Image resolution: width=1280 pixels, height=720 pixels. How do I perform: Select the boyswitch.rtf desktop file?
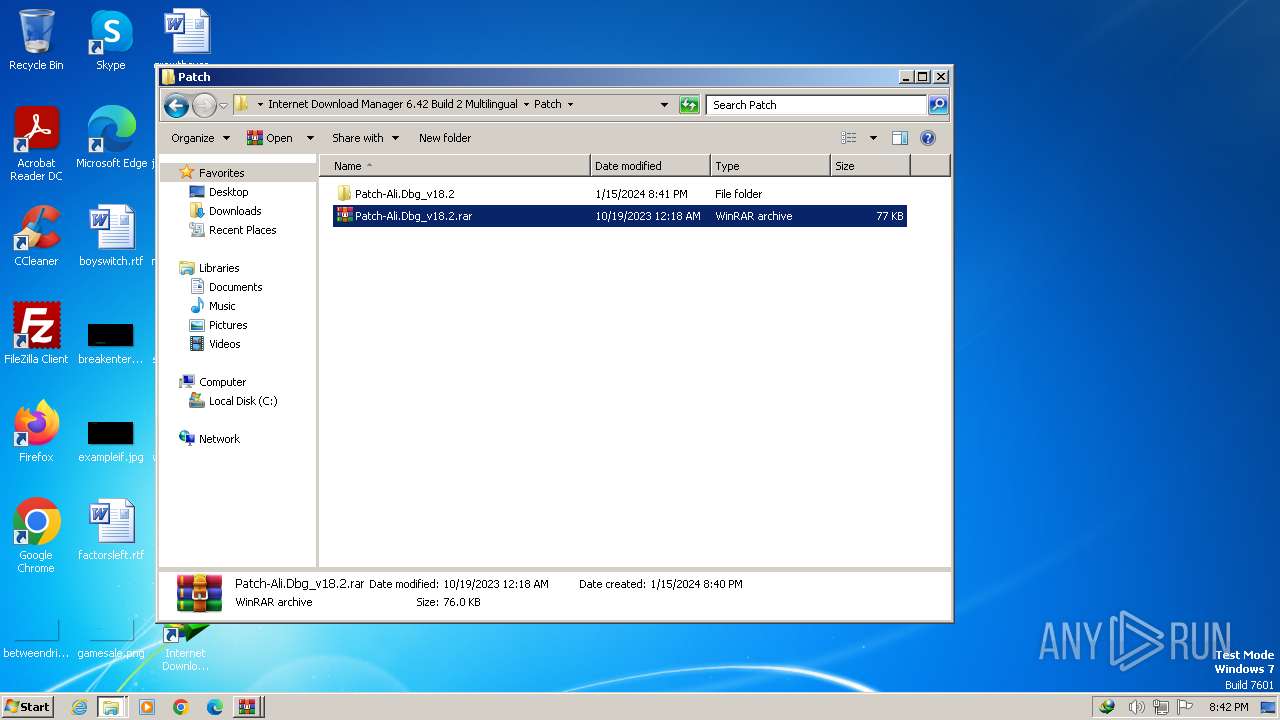click(x=111, y=237)
